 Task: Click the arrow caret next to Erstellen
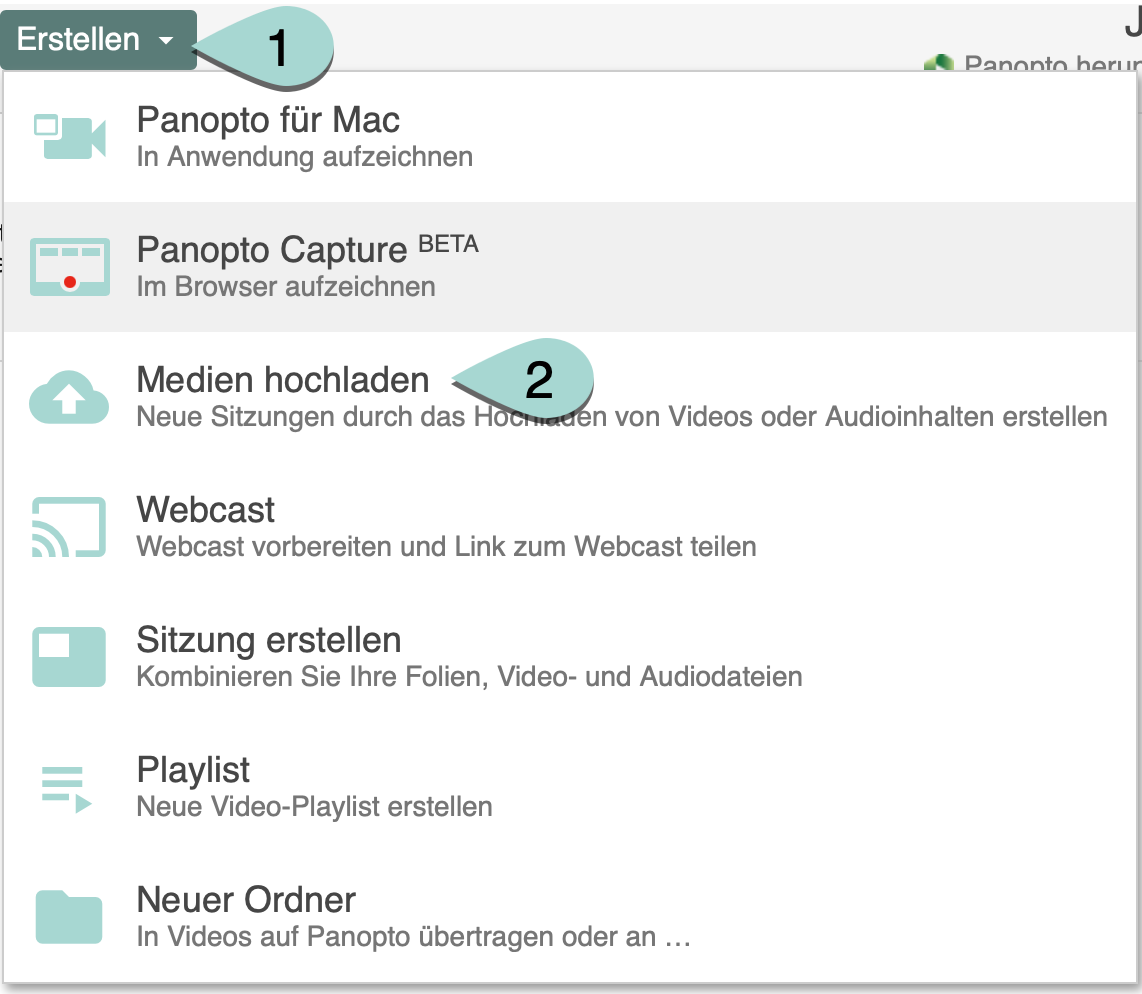click(166, 41)
